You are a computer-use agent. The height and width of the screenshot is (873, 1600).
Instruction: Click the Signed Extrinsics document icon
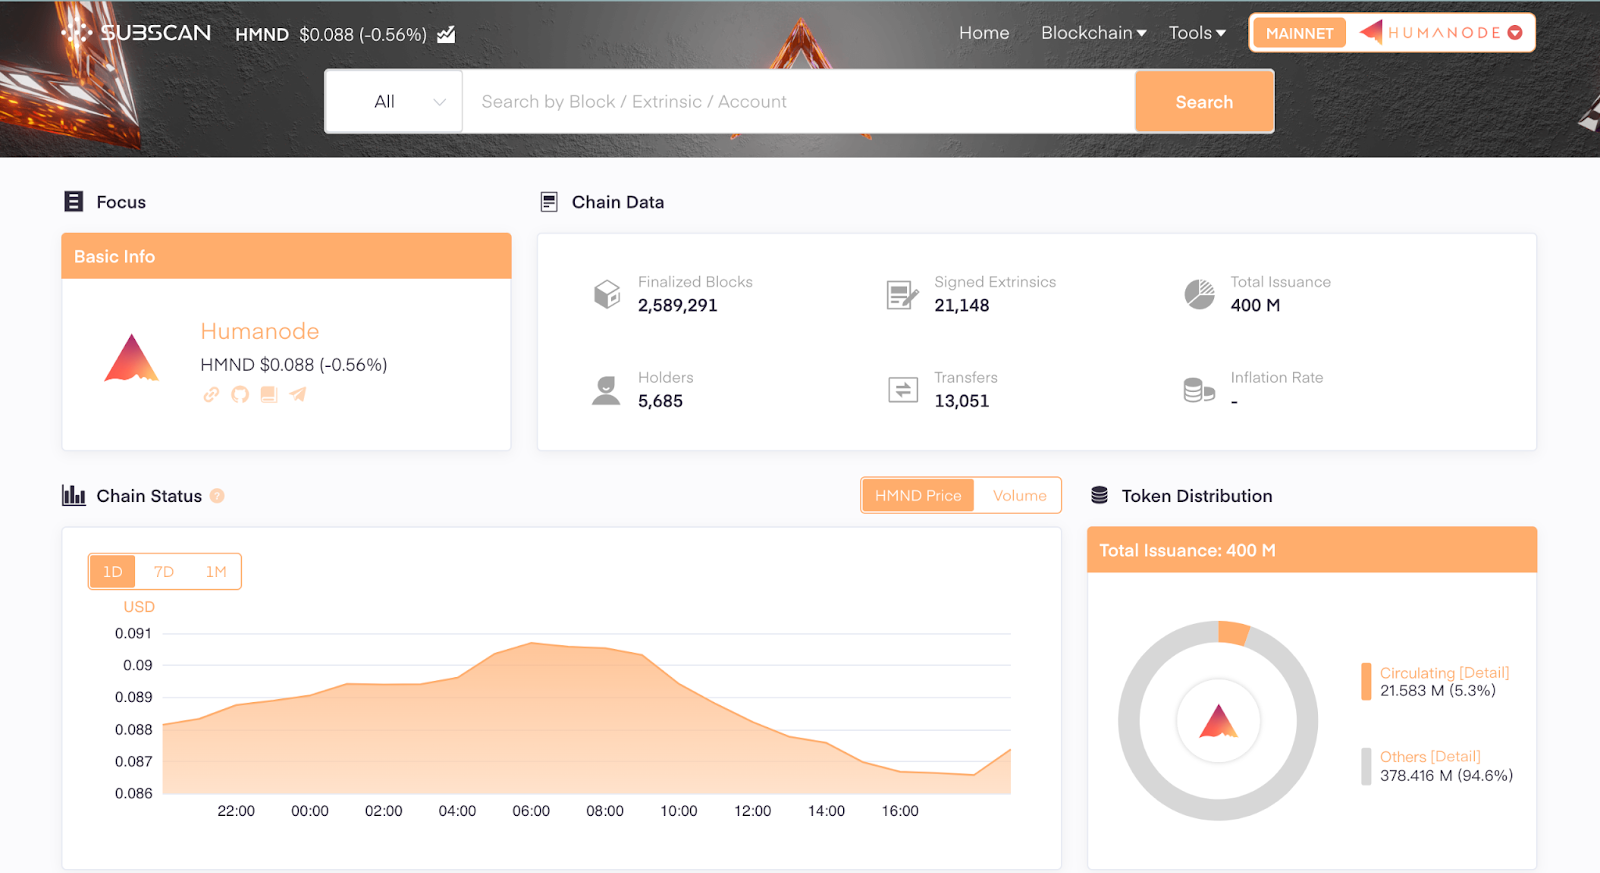coord(902,295)
